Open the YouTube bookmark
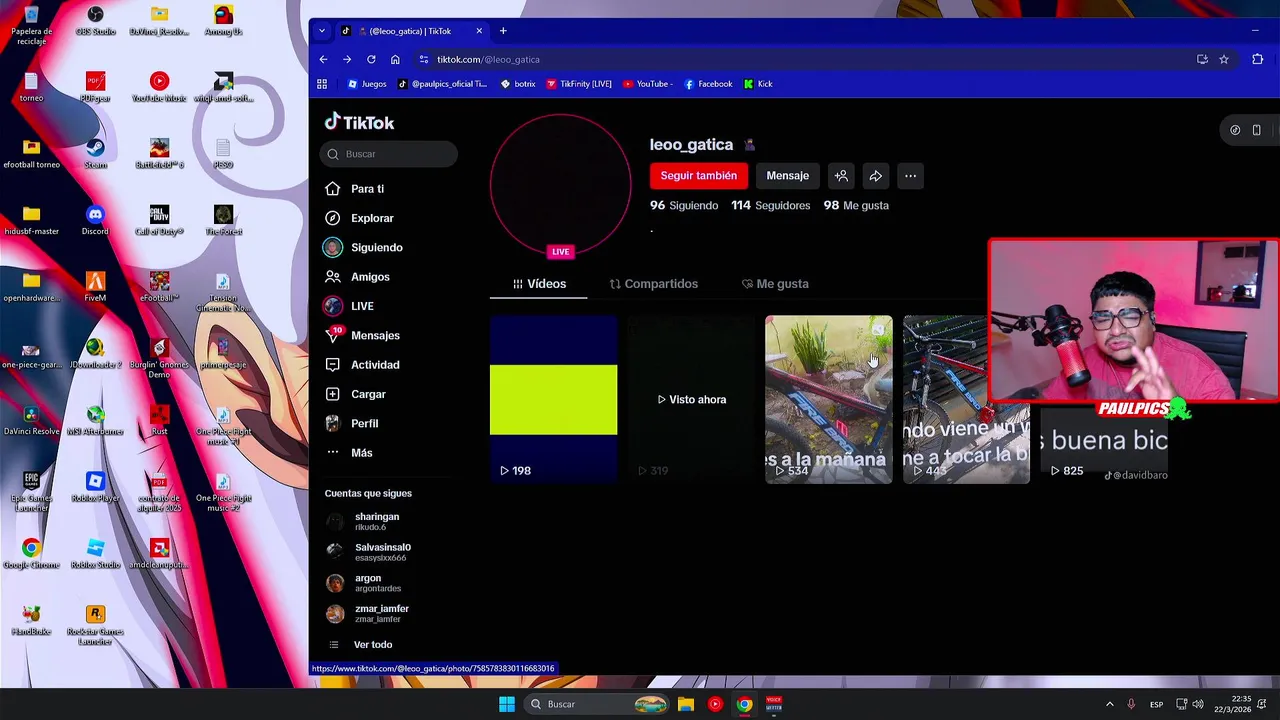 648,84
